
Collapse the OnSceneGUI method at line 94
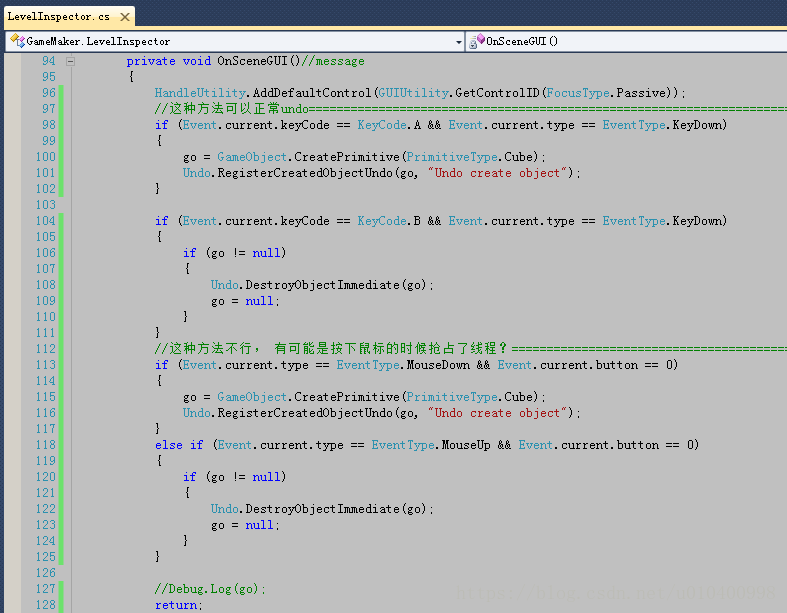click(71, 61)
